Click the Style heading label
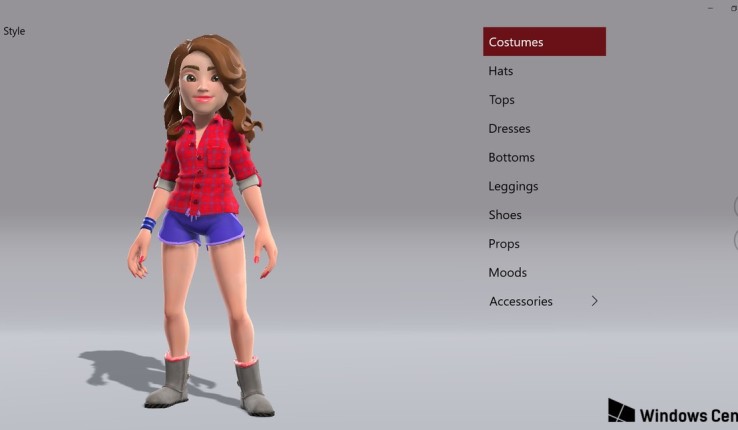This screenshot has height=430, width=738. click(14, 31)
